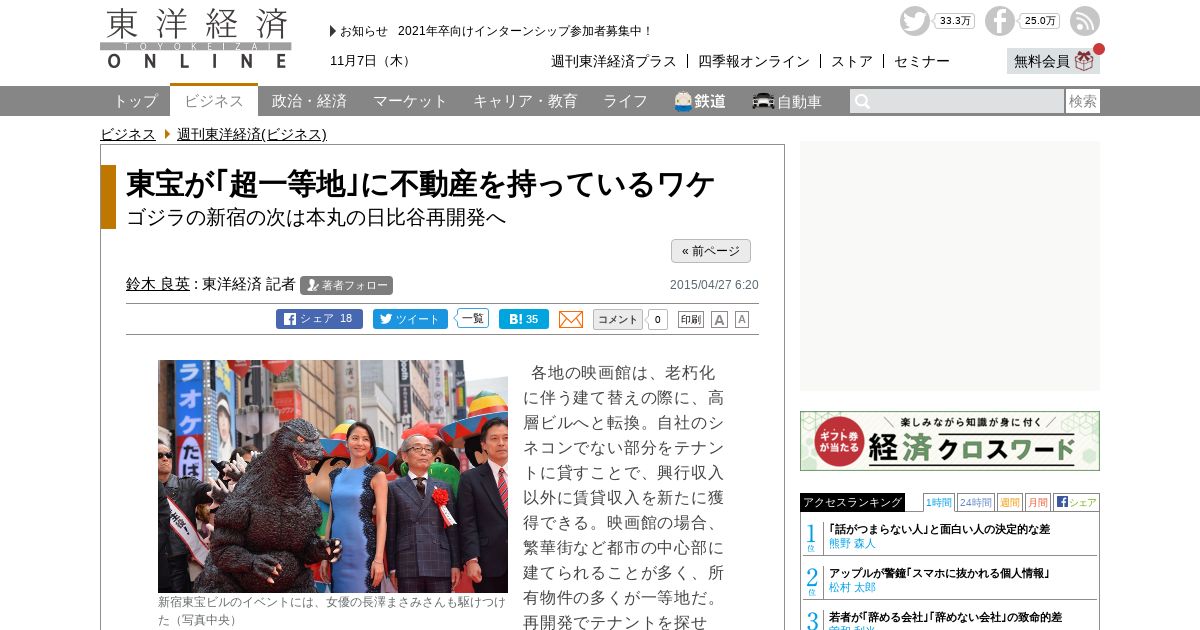Switch ranking to 24時間 tab
The height and width of the screenshot is (630, 1200).
(976, 502)
